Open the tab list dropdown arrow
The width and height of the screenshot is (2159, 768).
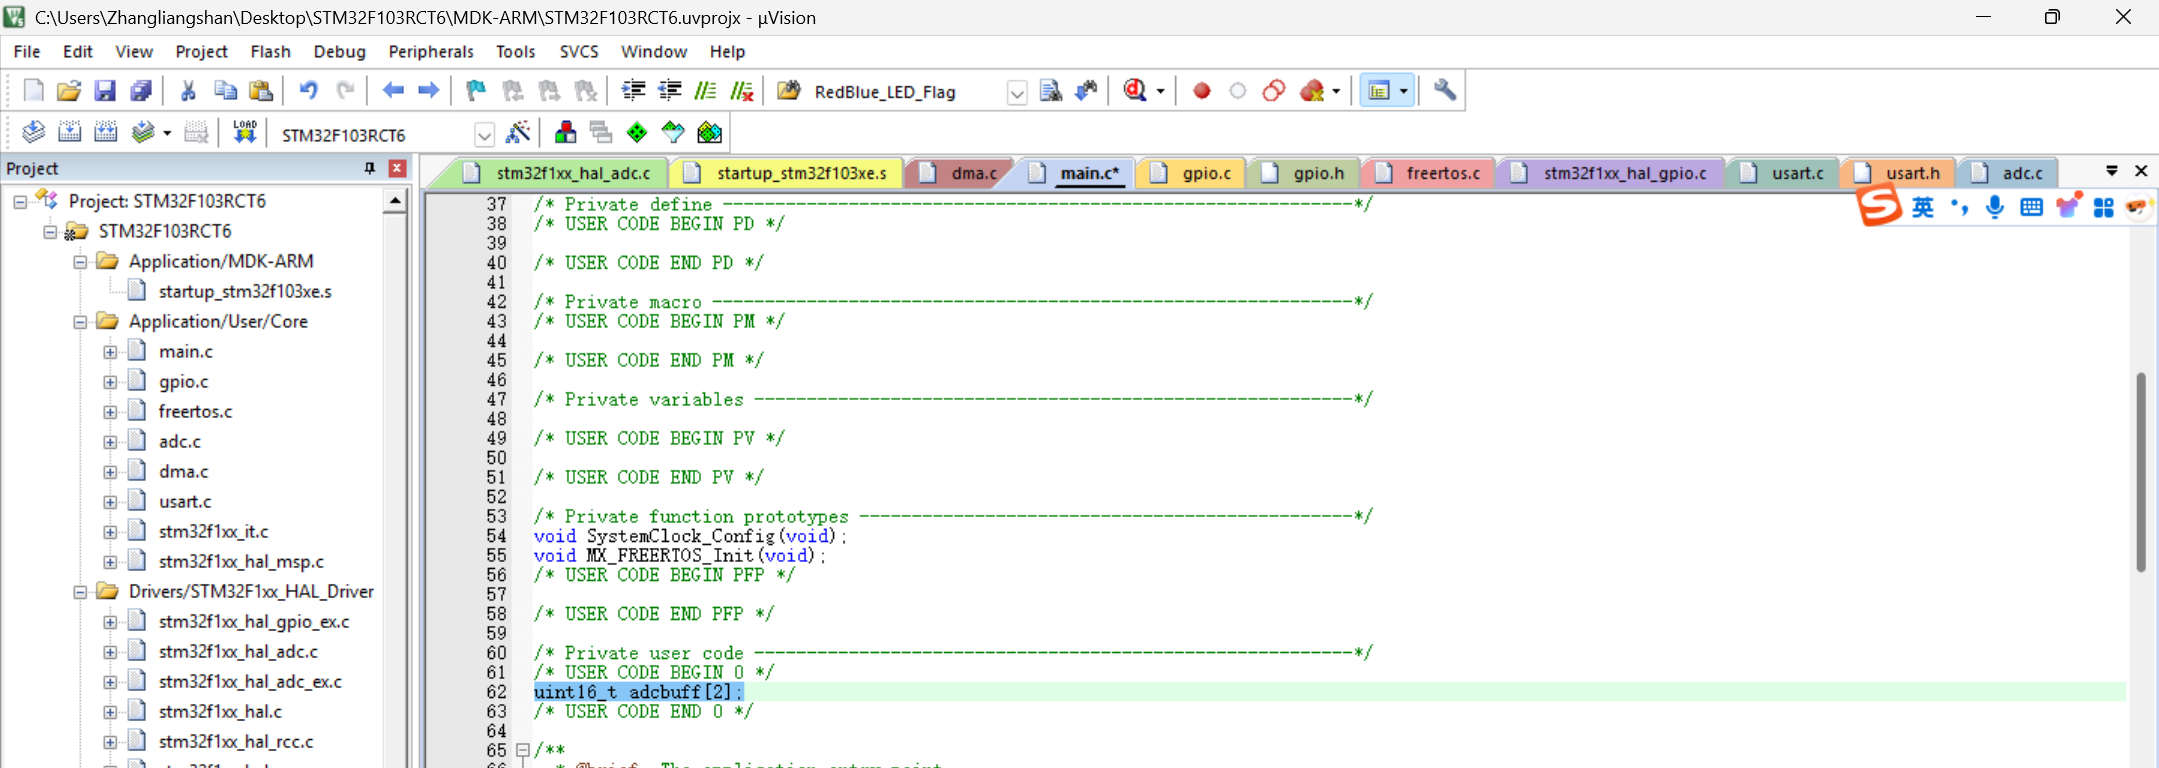[2111, 171]
